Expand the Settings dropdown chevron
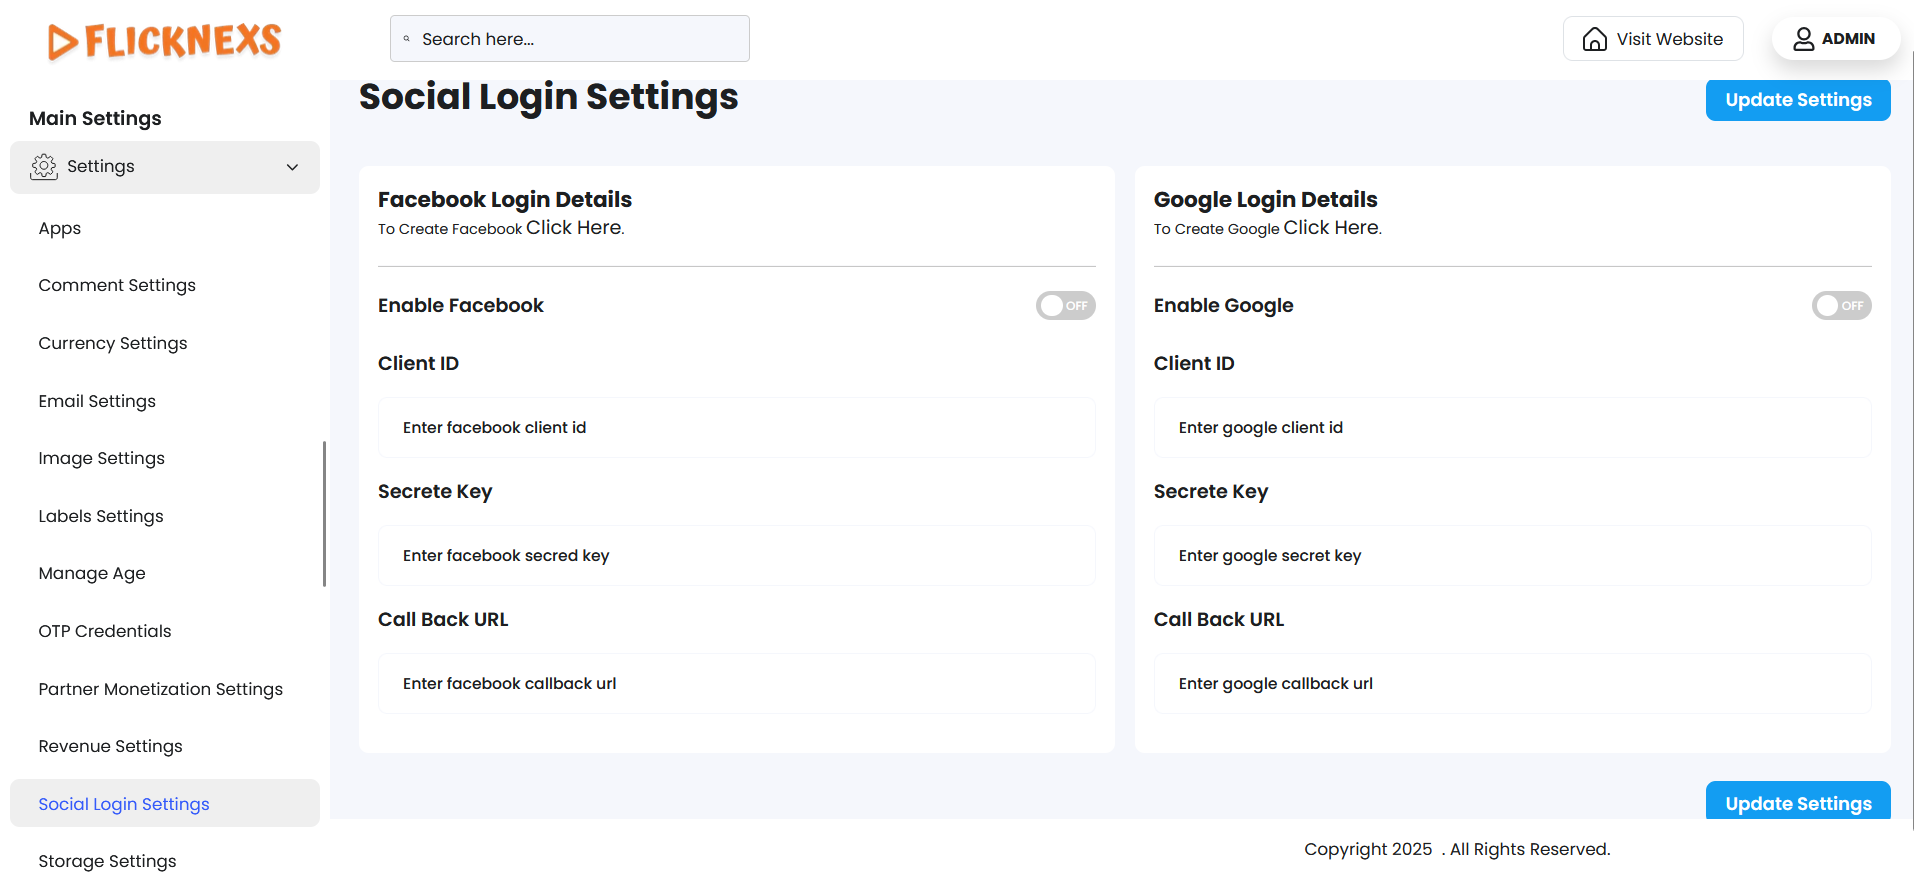The image size is (1914, 873). tap(292, 167)
